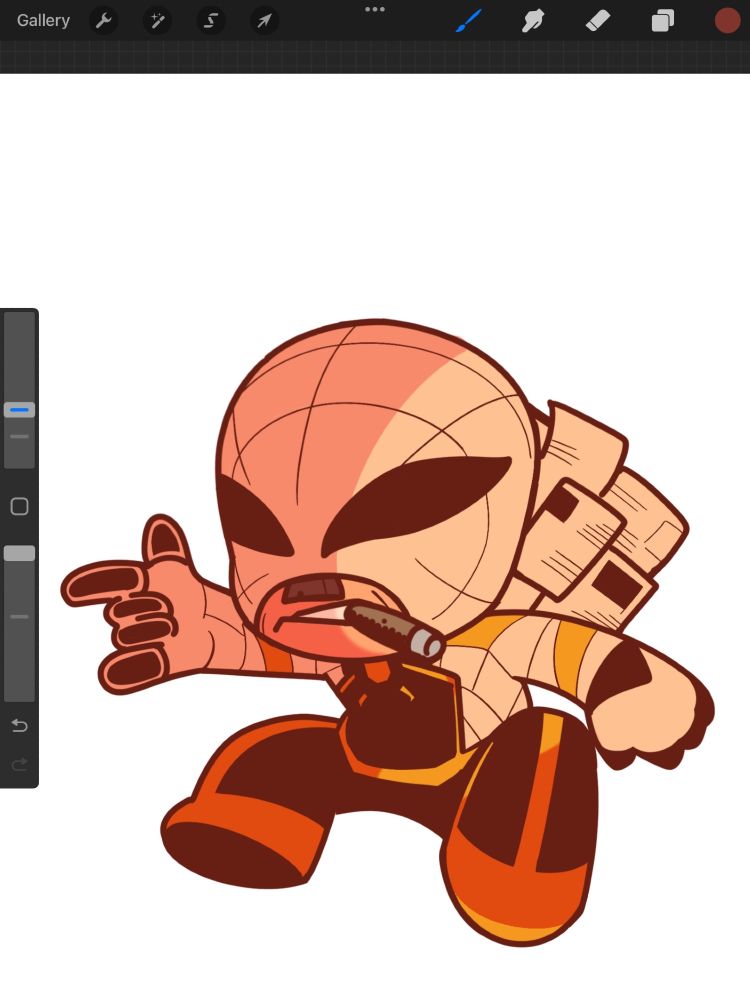Viewport: 750px width, 1000px height.
Task: Select the Eraser tool
Action: (598, 21)
